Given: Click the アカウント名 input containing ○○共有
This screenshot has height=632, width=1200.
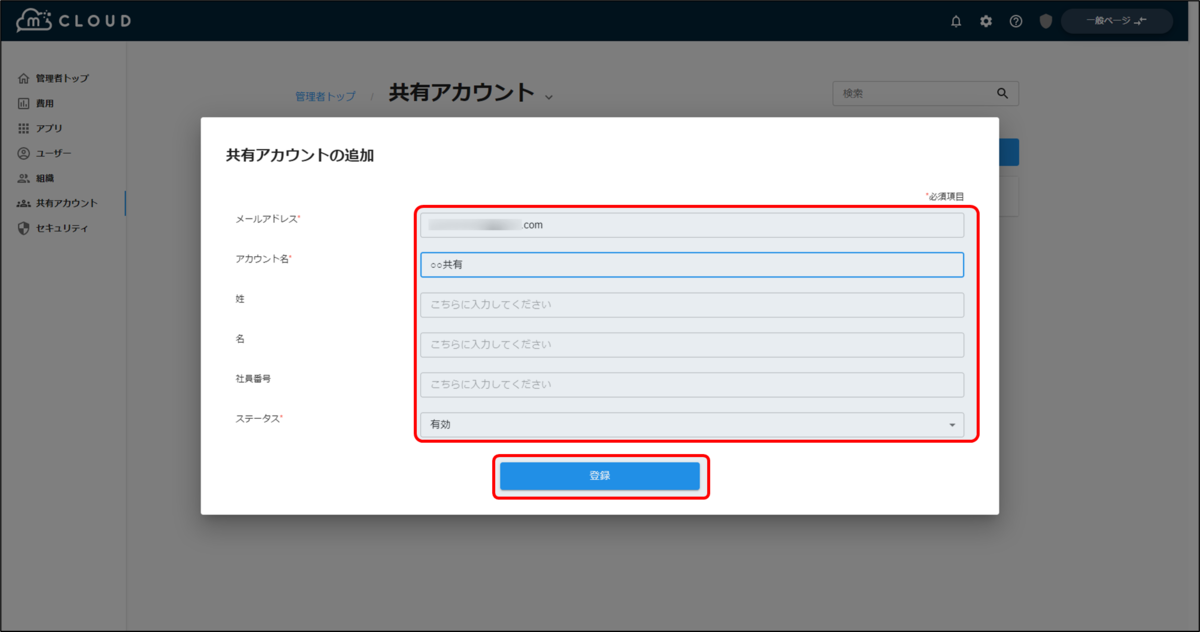Looking at the screenshot, I should click(691, 264).
